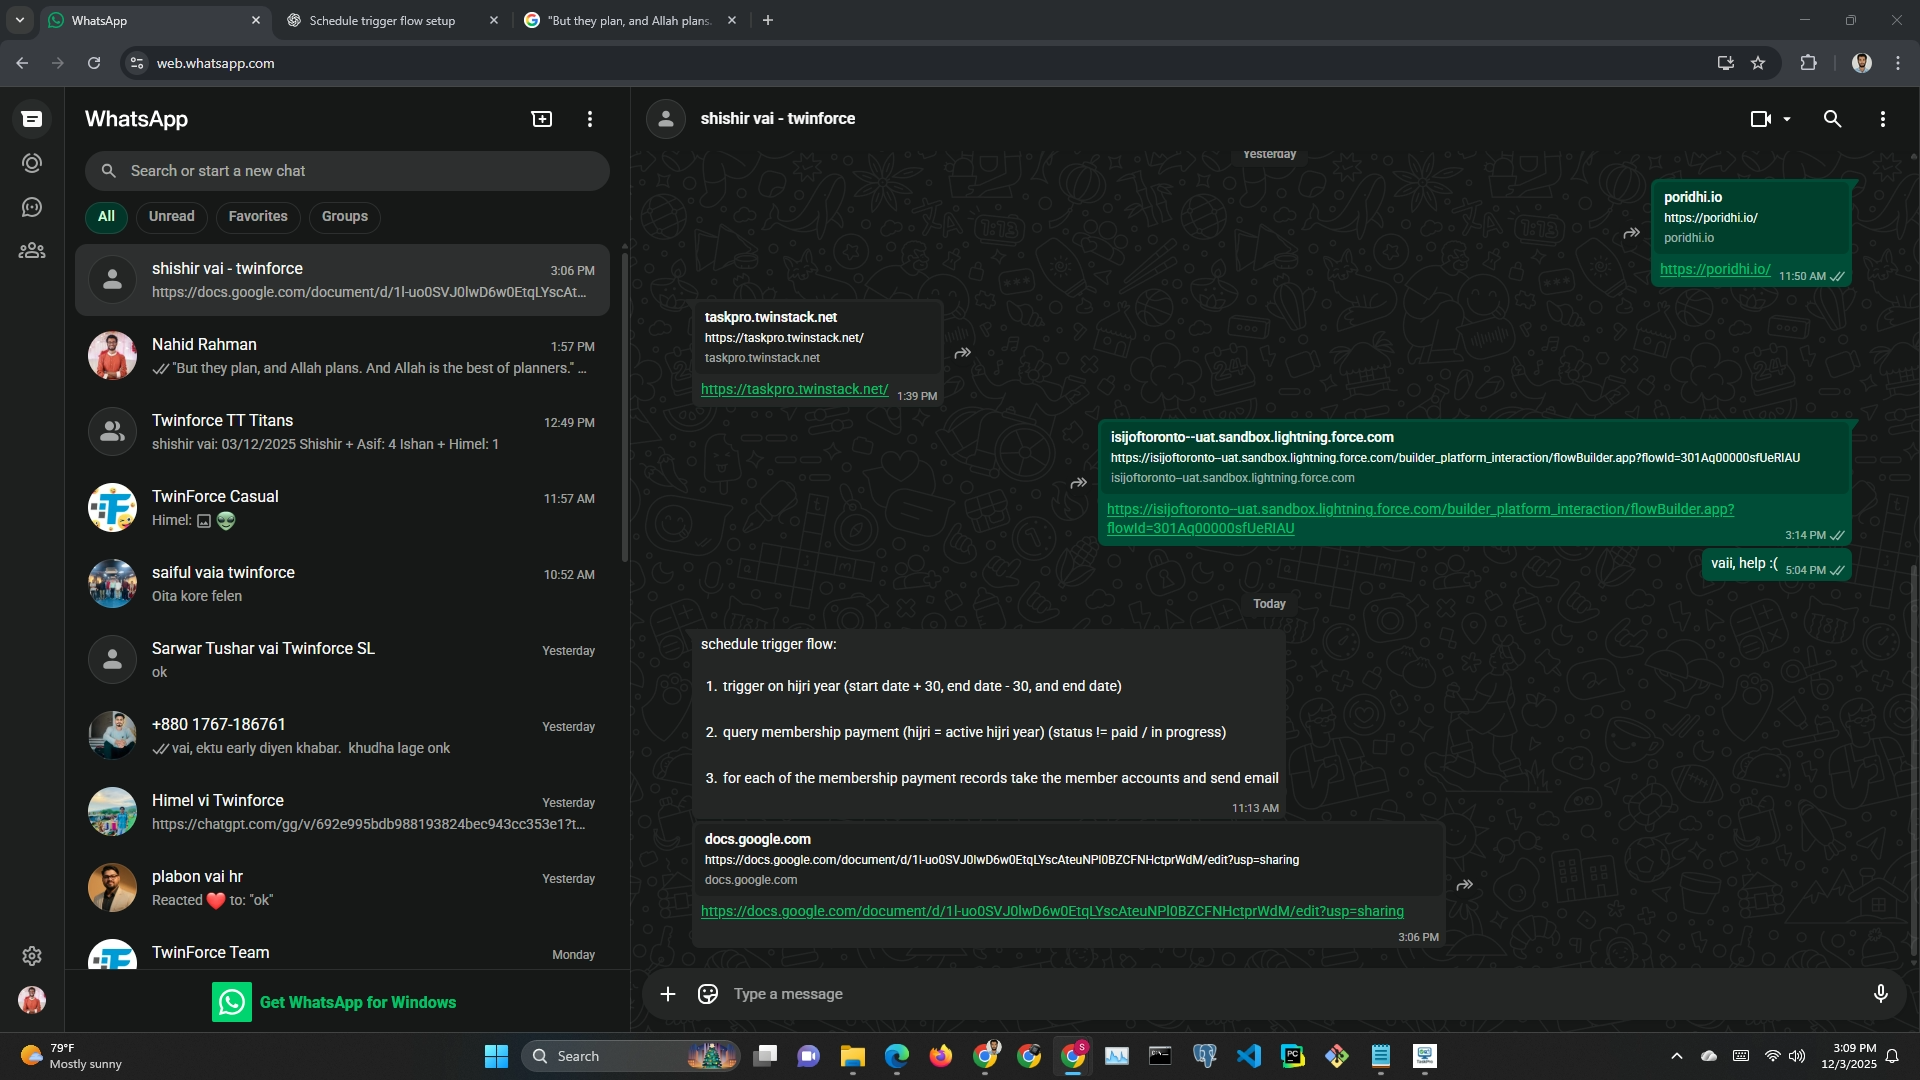The height and width of the screenshot is (1080, 1920).
Task: Select the Unread chat filter
Action: pyautogui.click(x=171, y=216)
